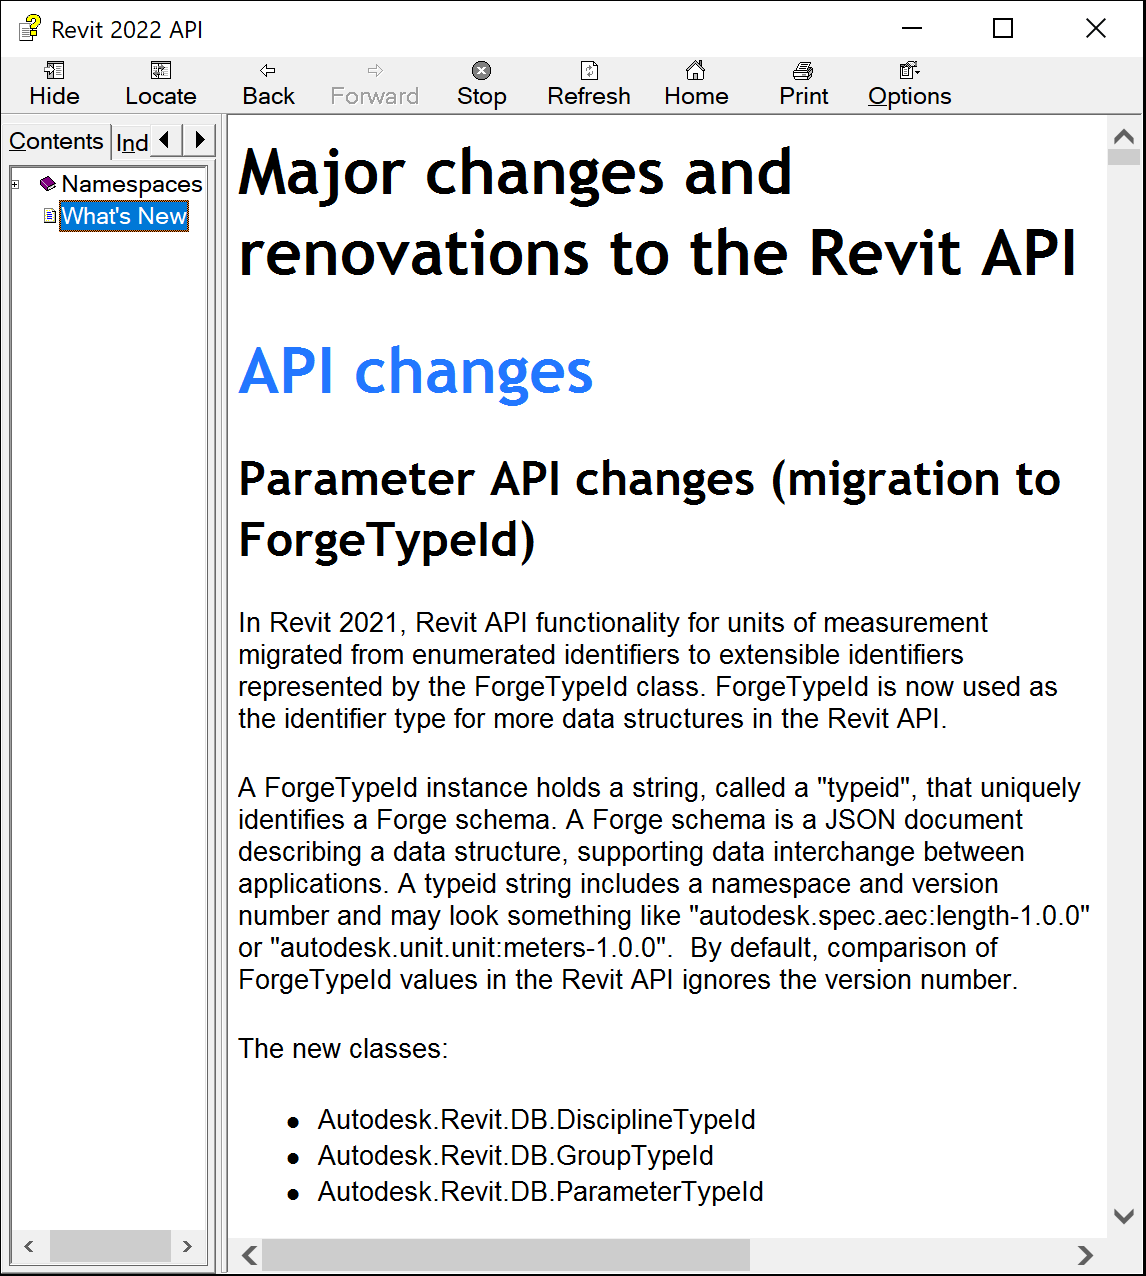Viewport: 1146px width, 1276px height.
Task: Open the Options toolbar menu
Action: (x=908, y=83)
